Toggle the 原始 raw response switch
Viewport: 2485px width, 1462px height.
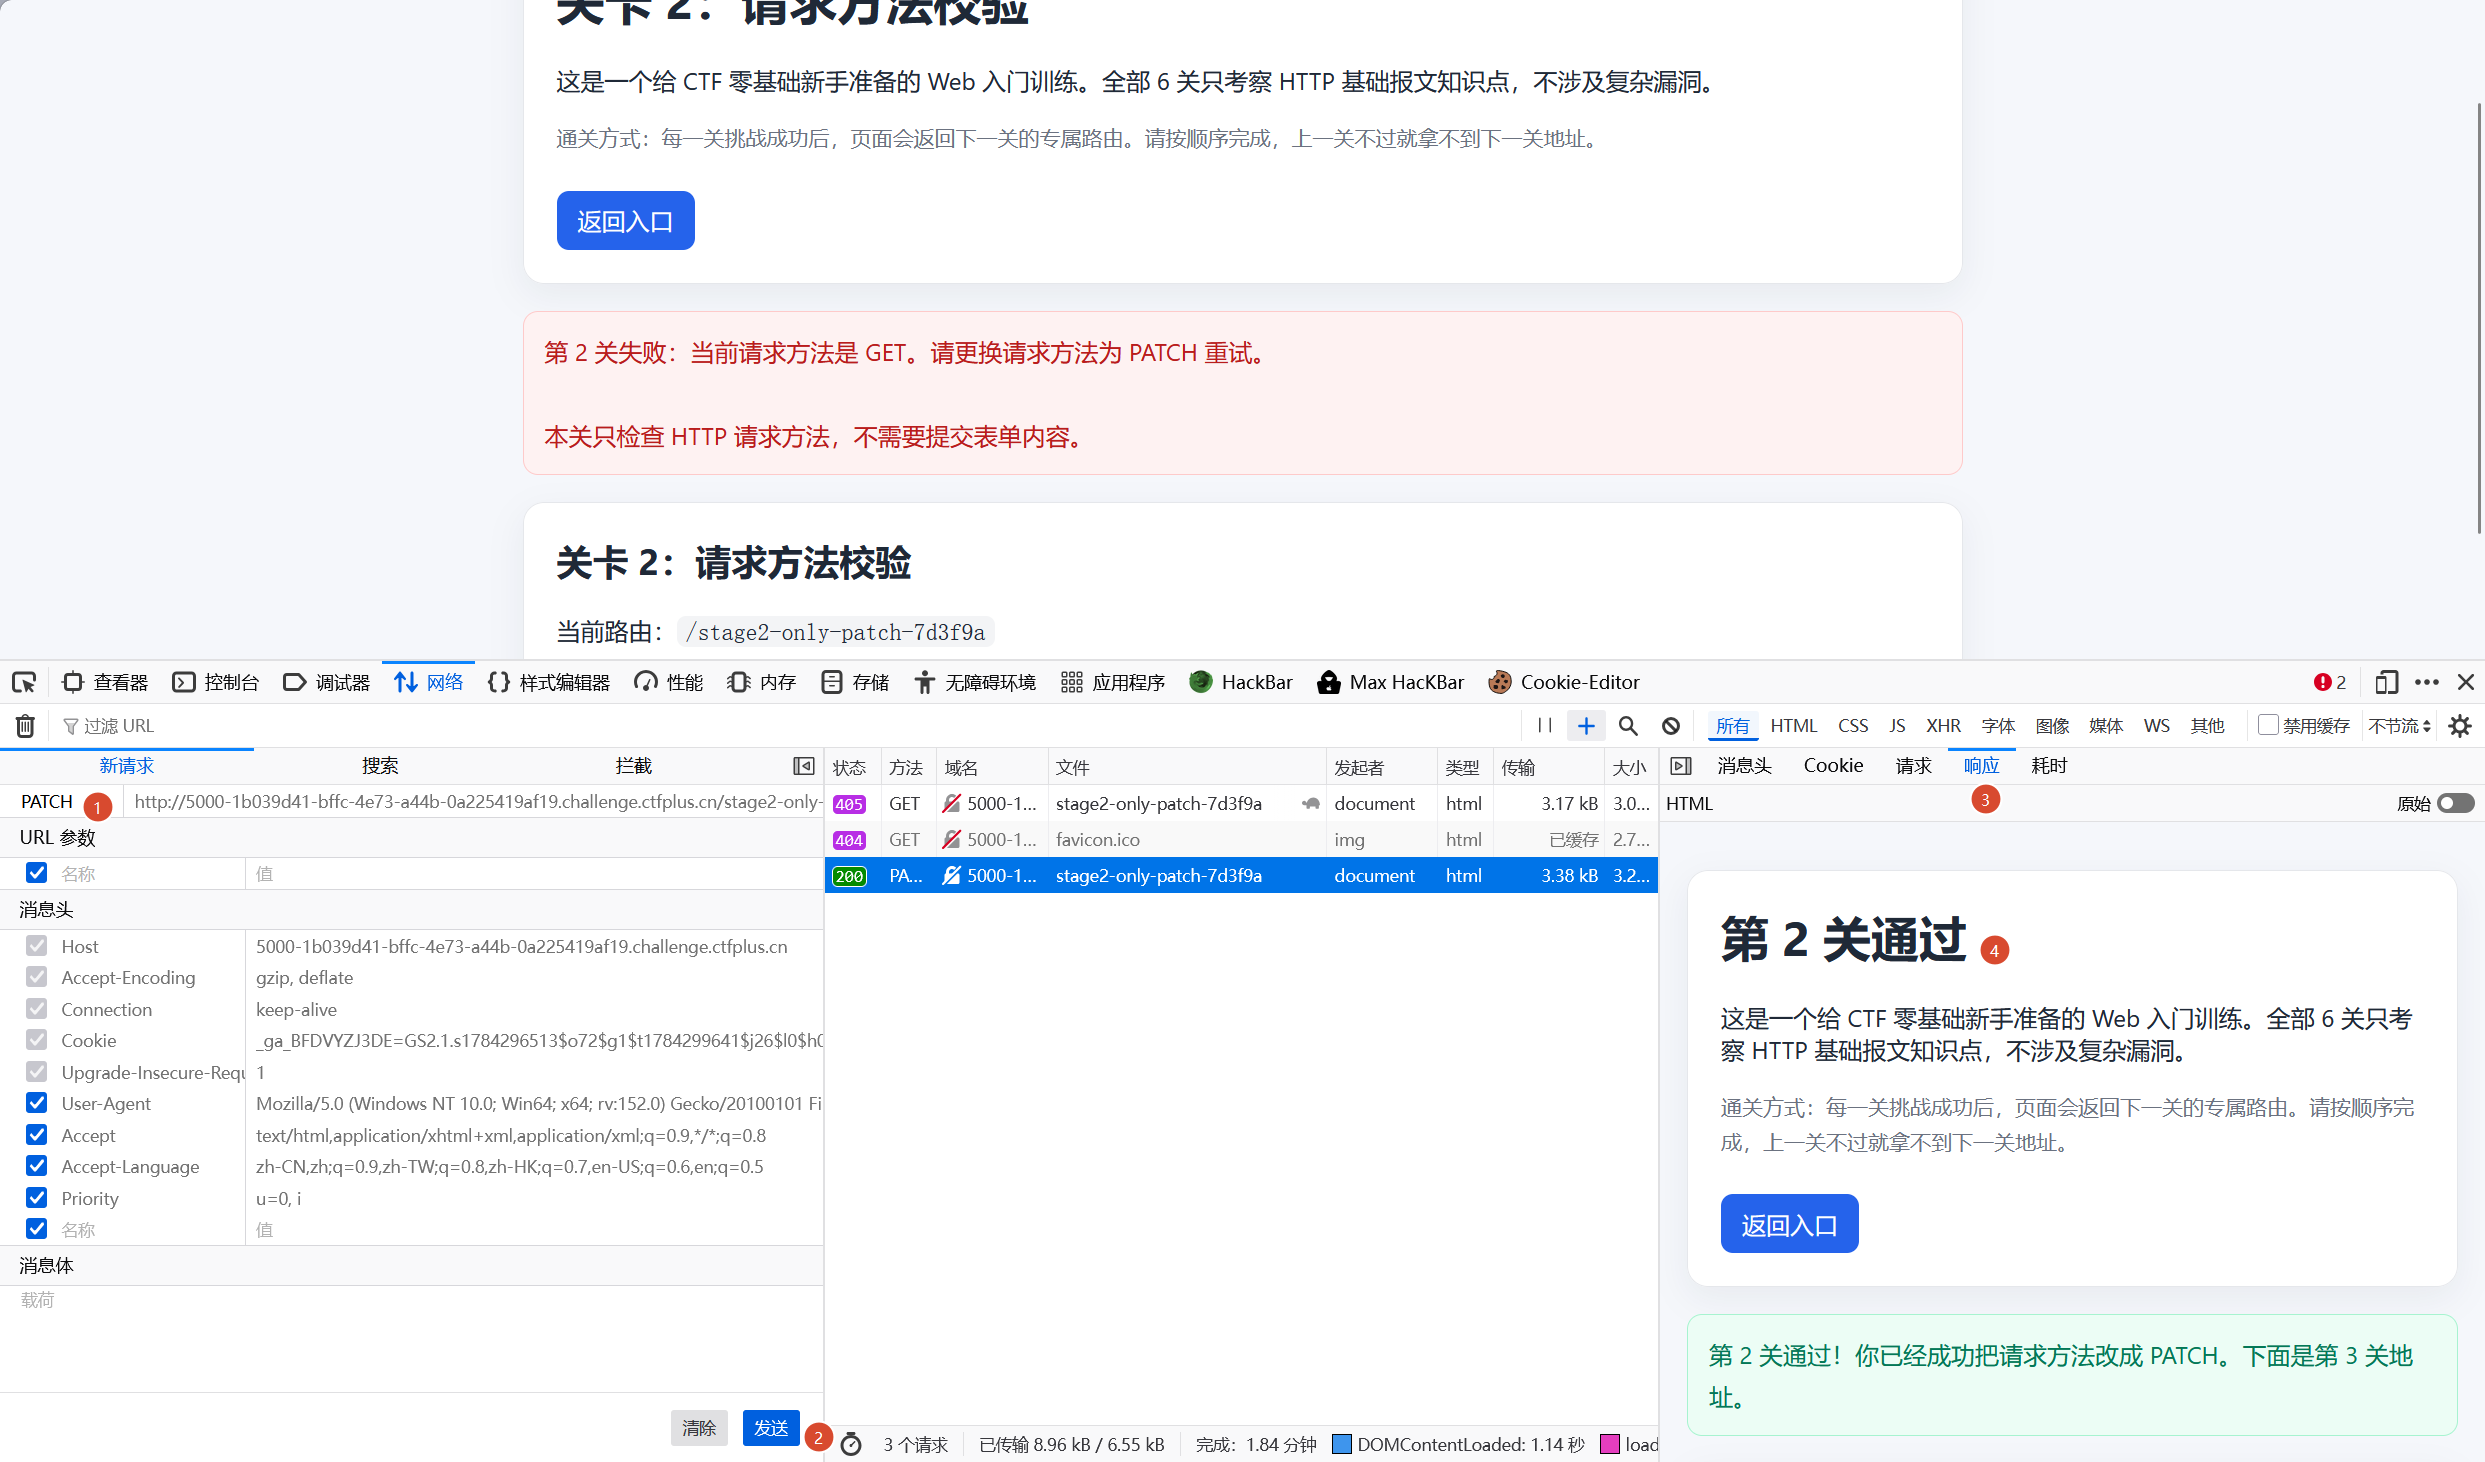2455,803
